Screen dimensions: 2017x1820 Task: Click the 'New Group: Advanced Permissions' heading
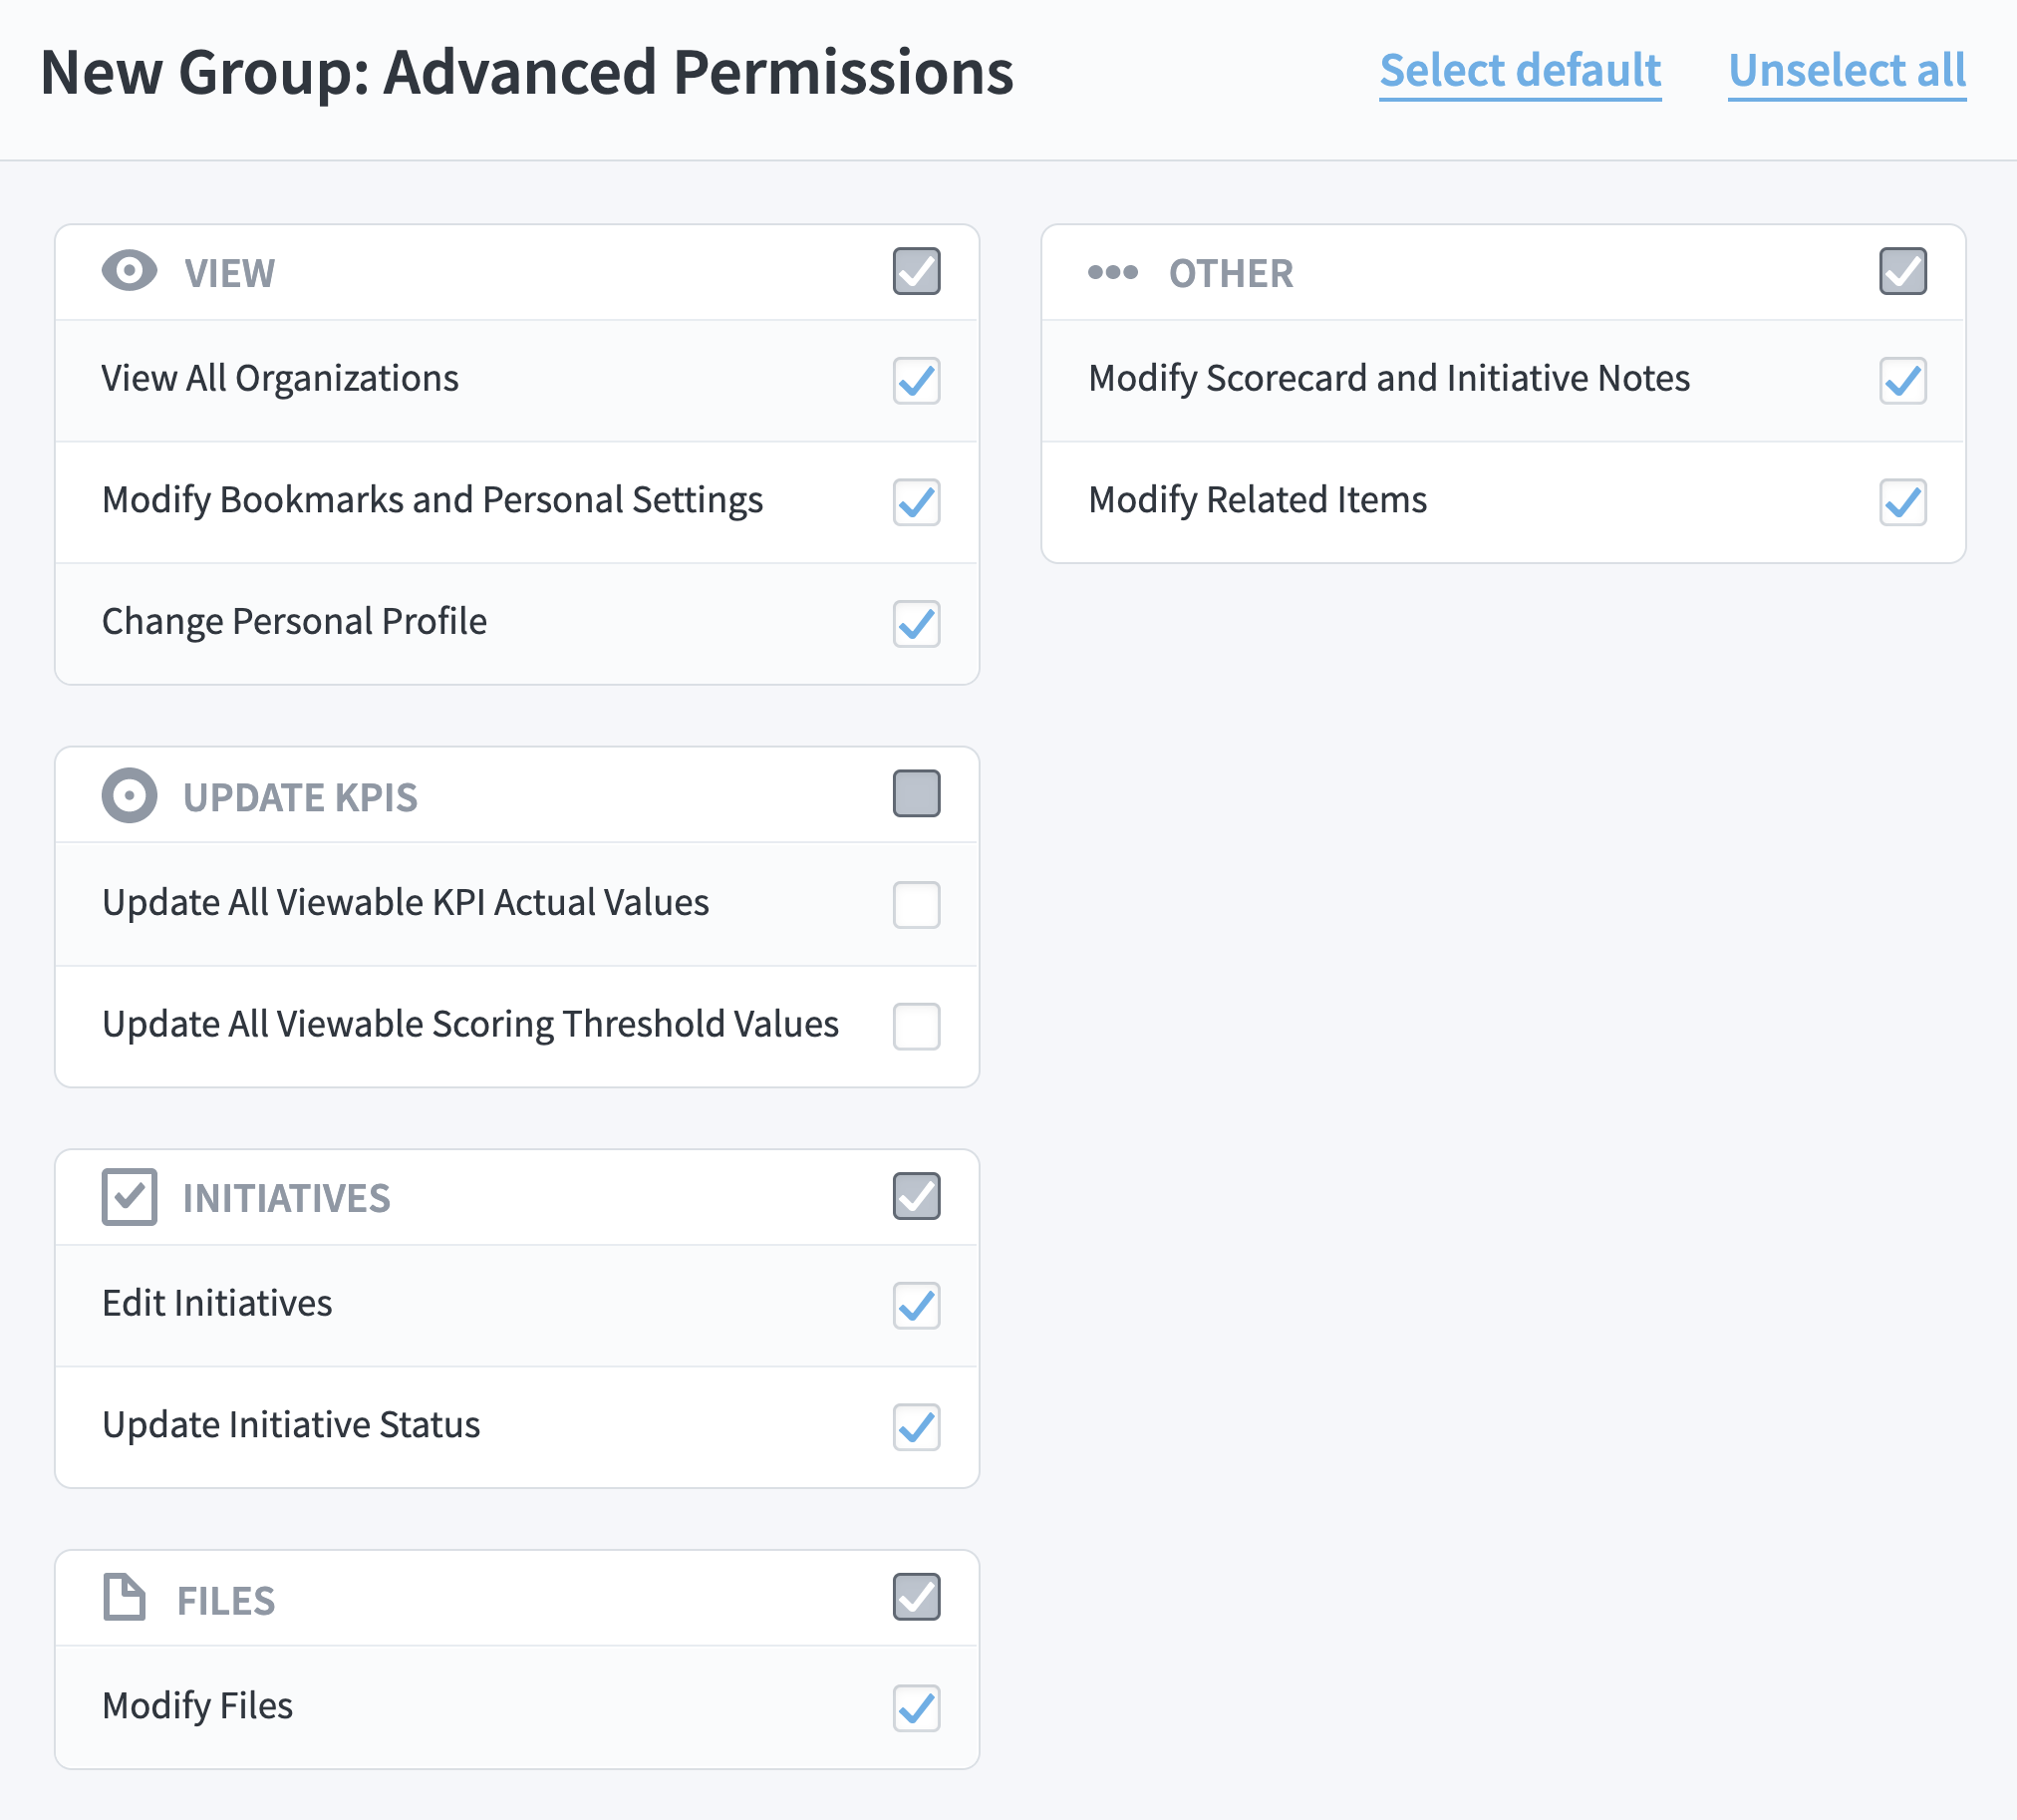point(527,73)
